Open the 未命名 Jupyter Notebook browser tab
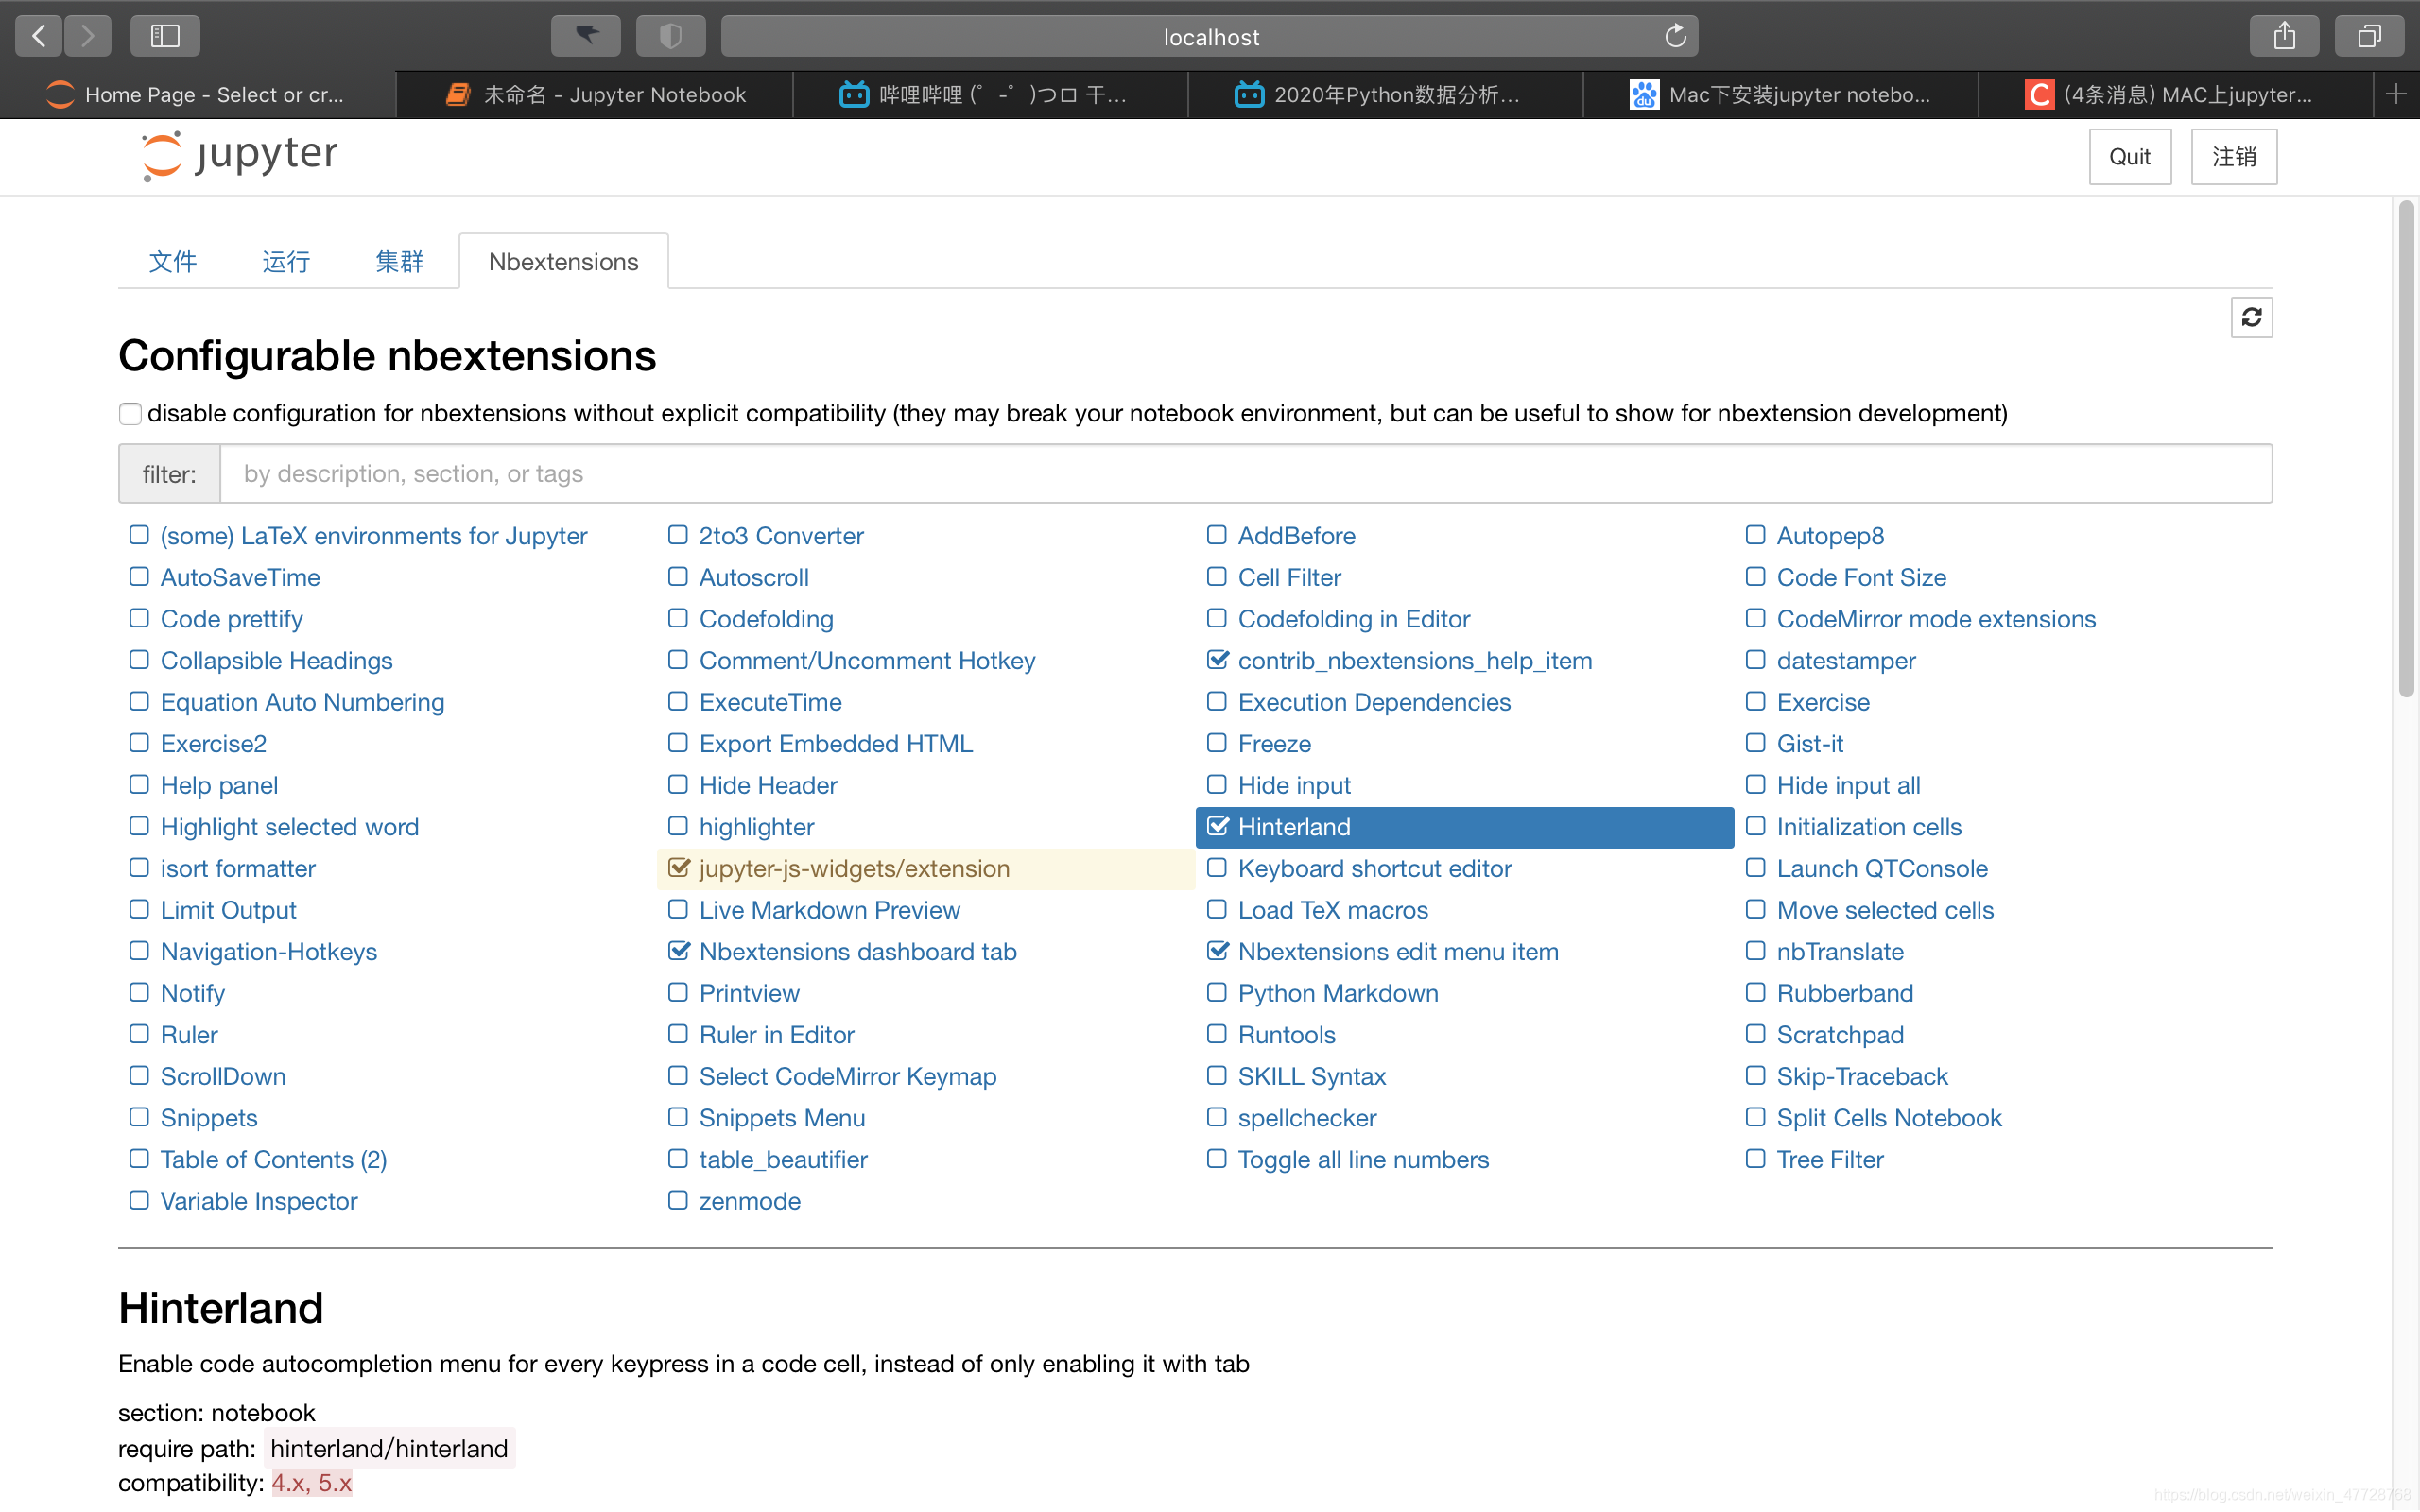Viewport: 2420px width, 1512px height. click(595, 94)
